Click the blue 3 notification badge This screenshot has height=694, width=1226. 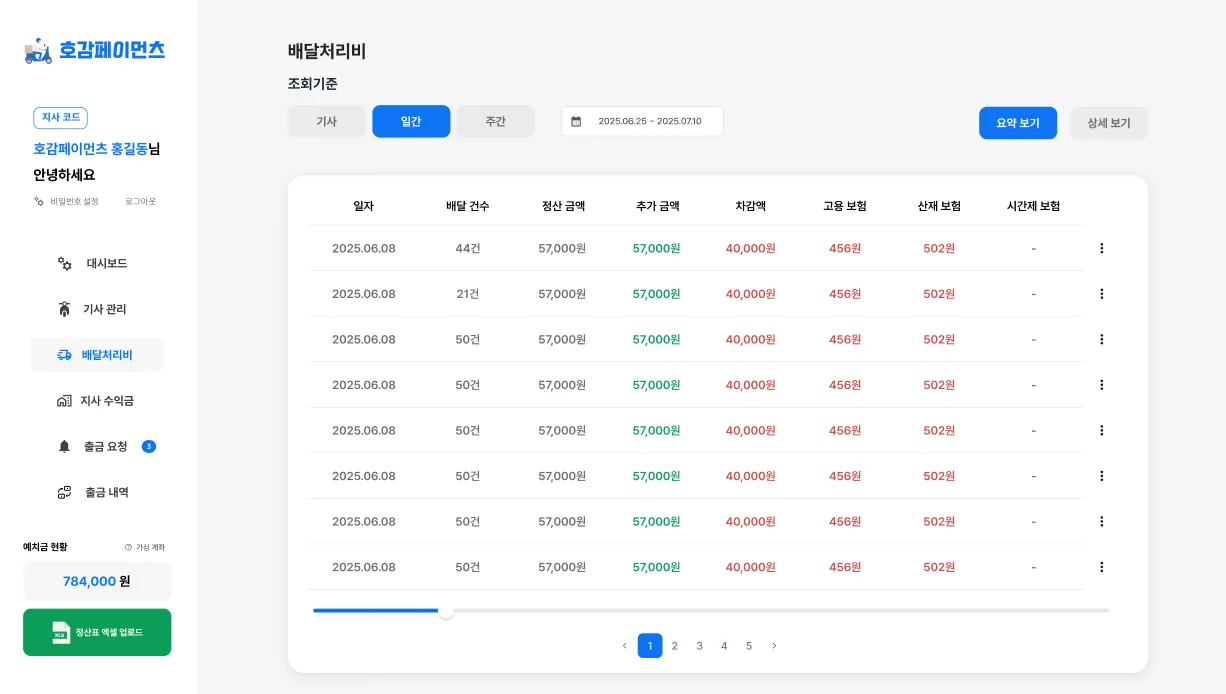149,447
